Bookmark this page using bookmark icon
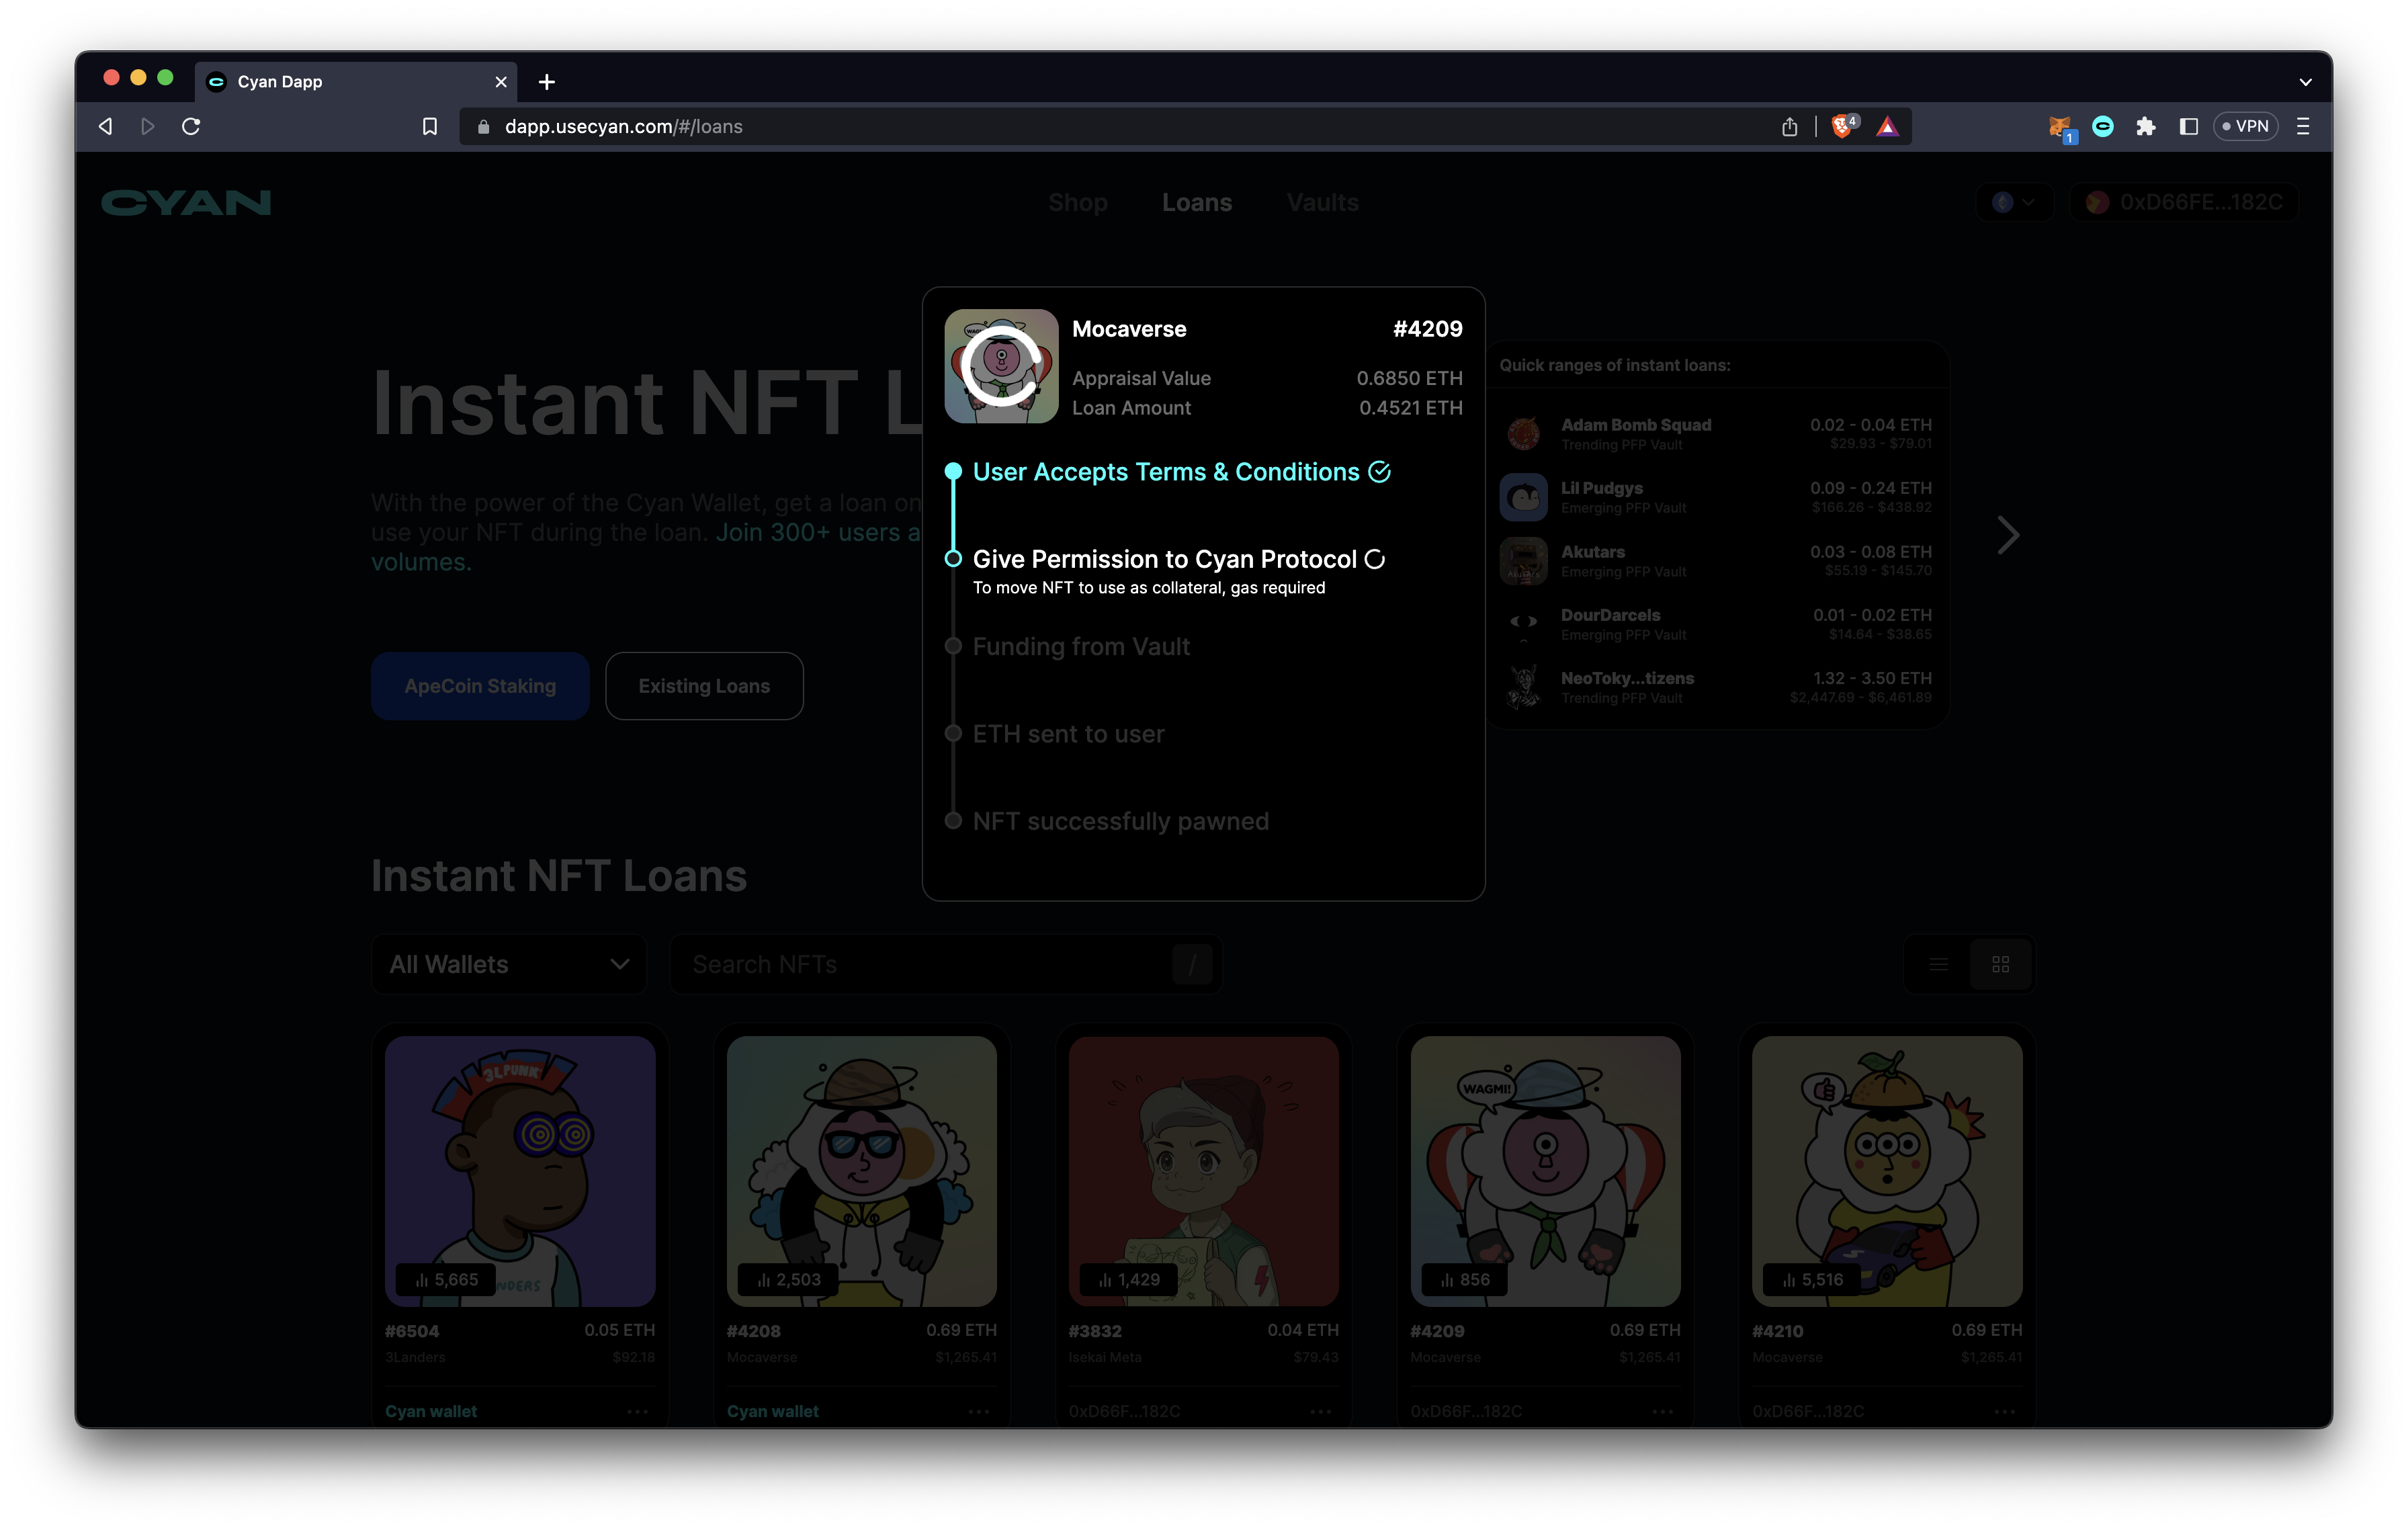The height and width of the screenshot is (1528, 2408). (x=430, y=126)
